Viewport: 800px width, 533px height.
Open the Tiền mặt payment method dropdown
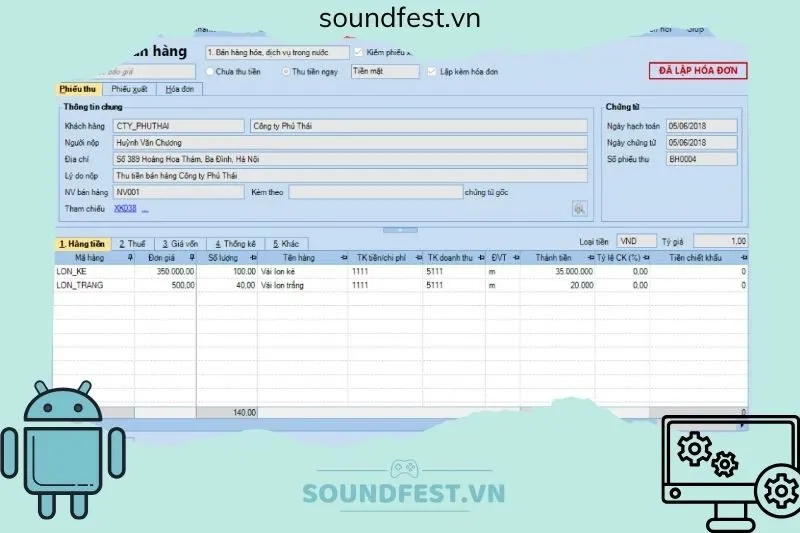point(384,72)
